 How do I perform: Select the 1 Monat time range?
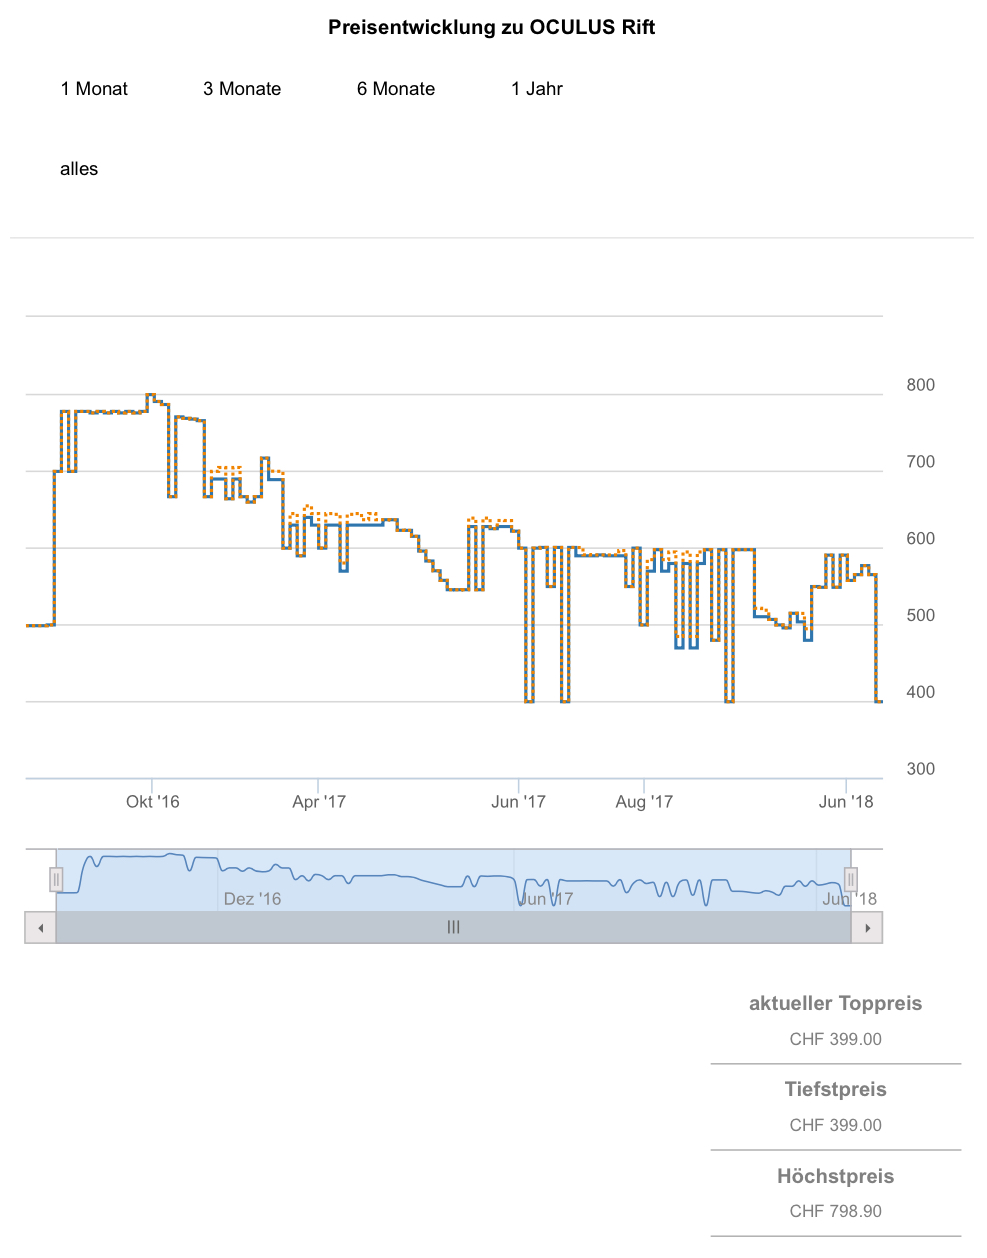coord(94,89)
